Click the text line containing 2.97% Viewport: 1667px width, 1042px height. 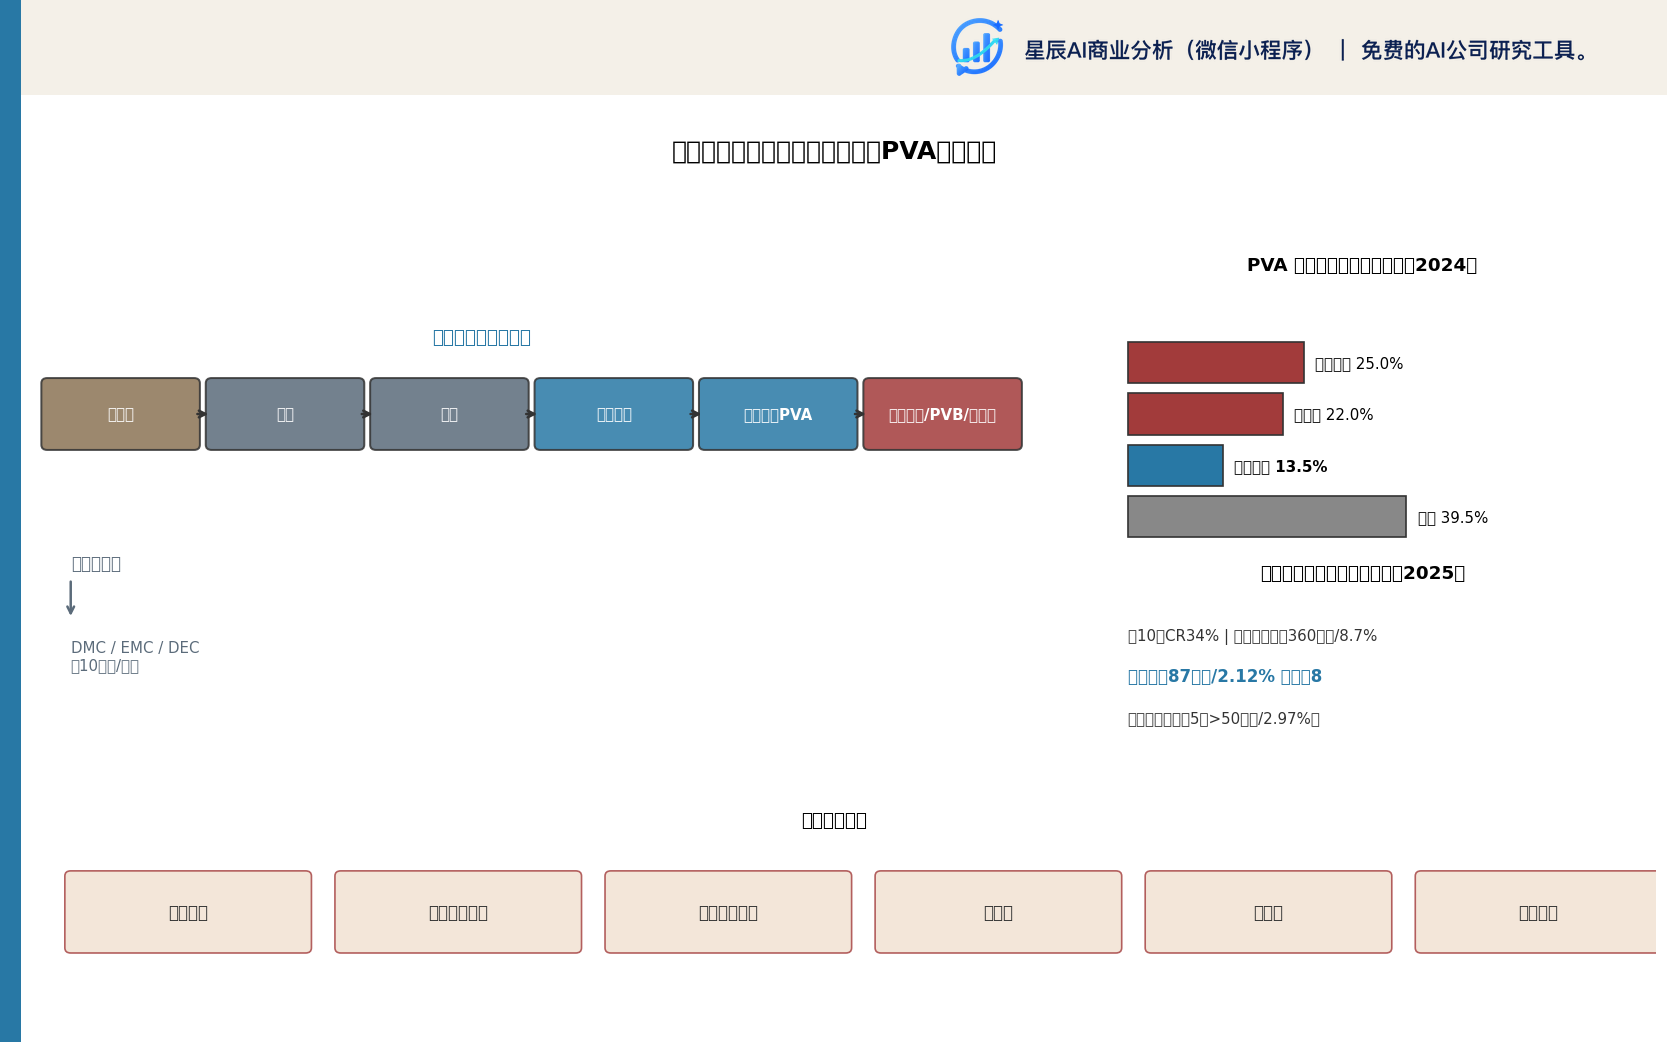1224,719
